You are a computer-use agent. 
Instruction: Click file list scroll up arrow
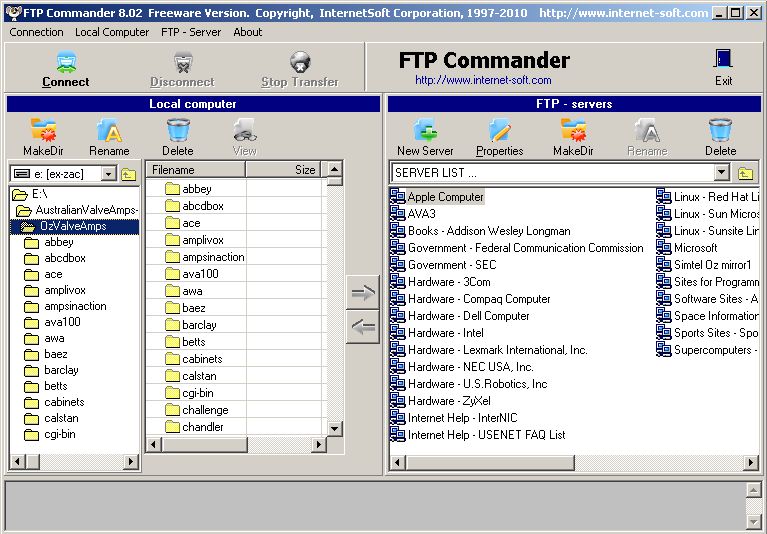pyautogui.click(x=335, y=169)
